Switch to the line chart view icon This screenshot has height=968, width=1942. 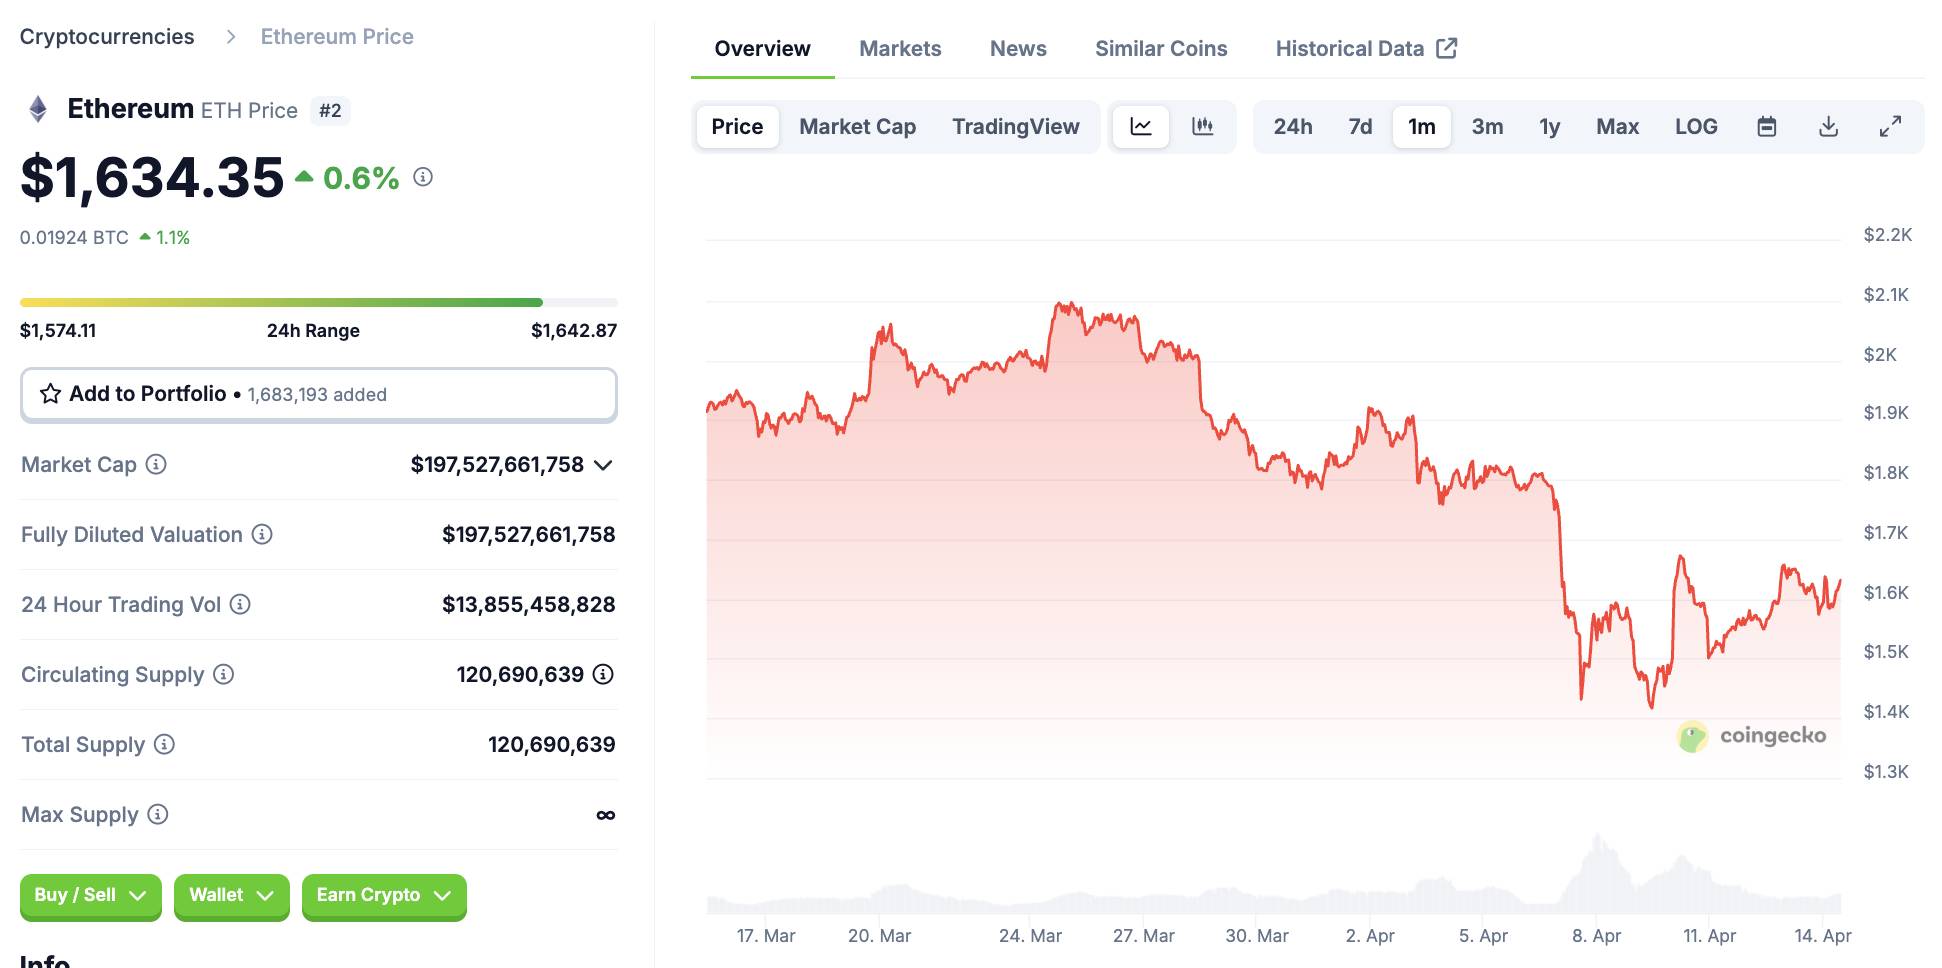1141,127
